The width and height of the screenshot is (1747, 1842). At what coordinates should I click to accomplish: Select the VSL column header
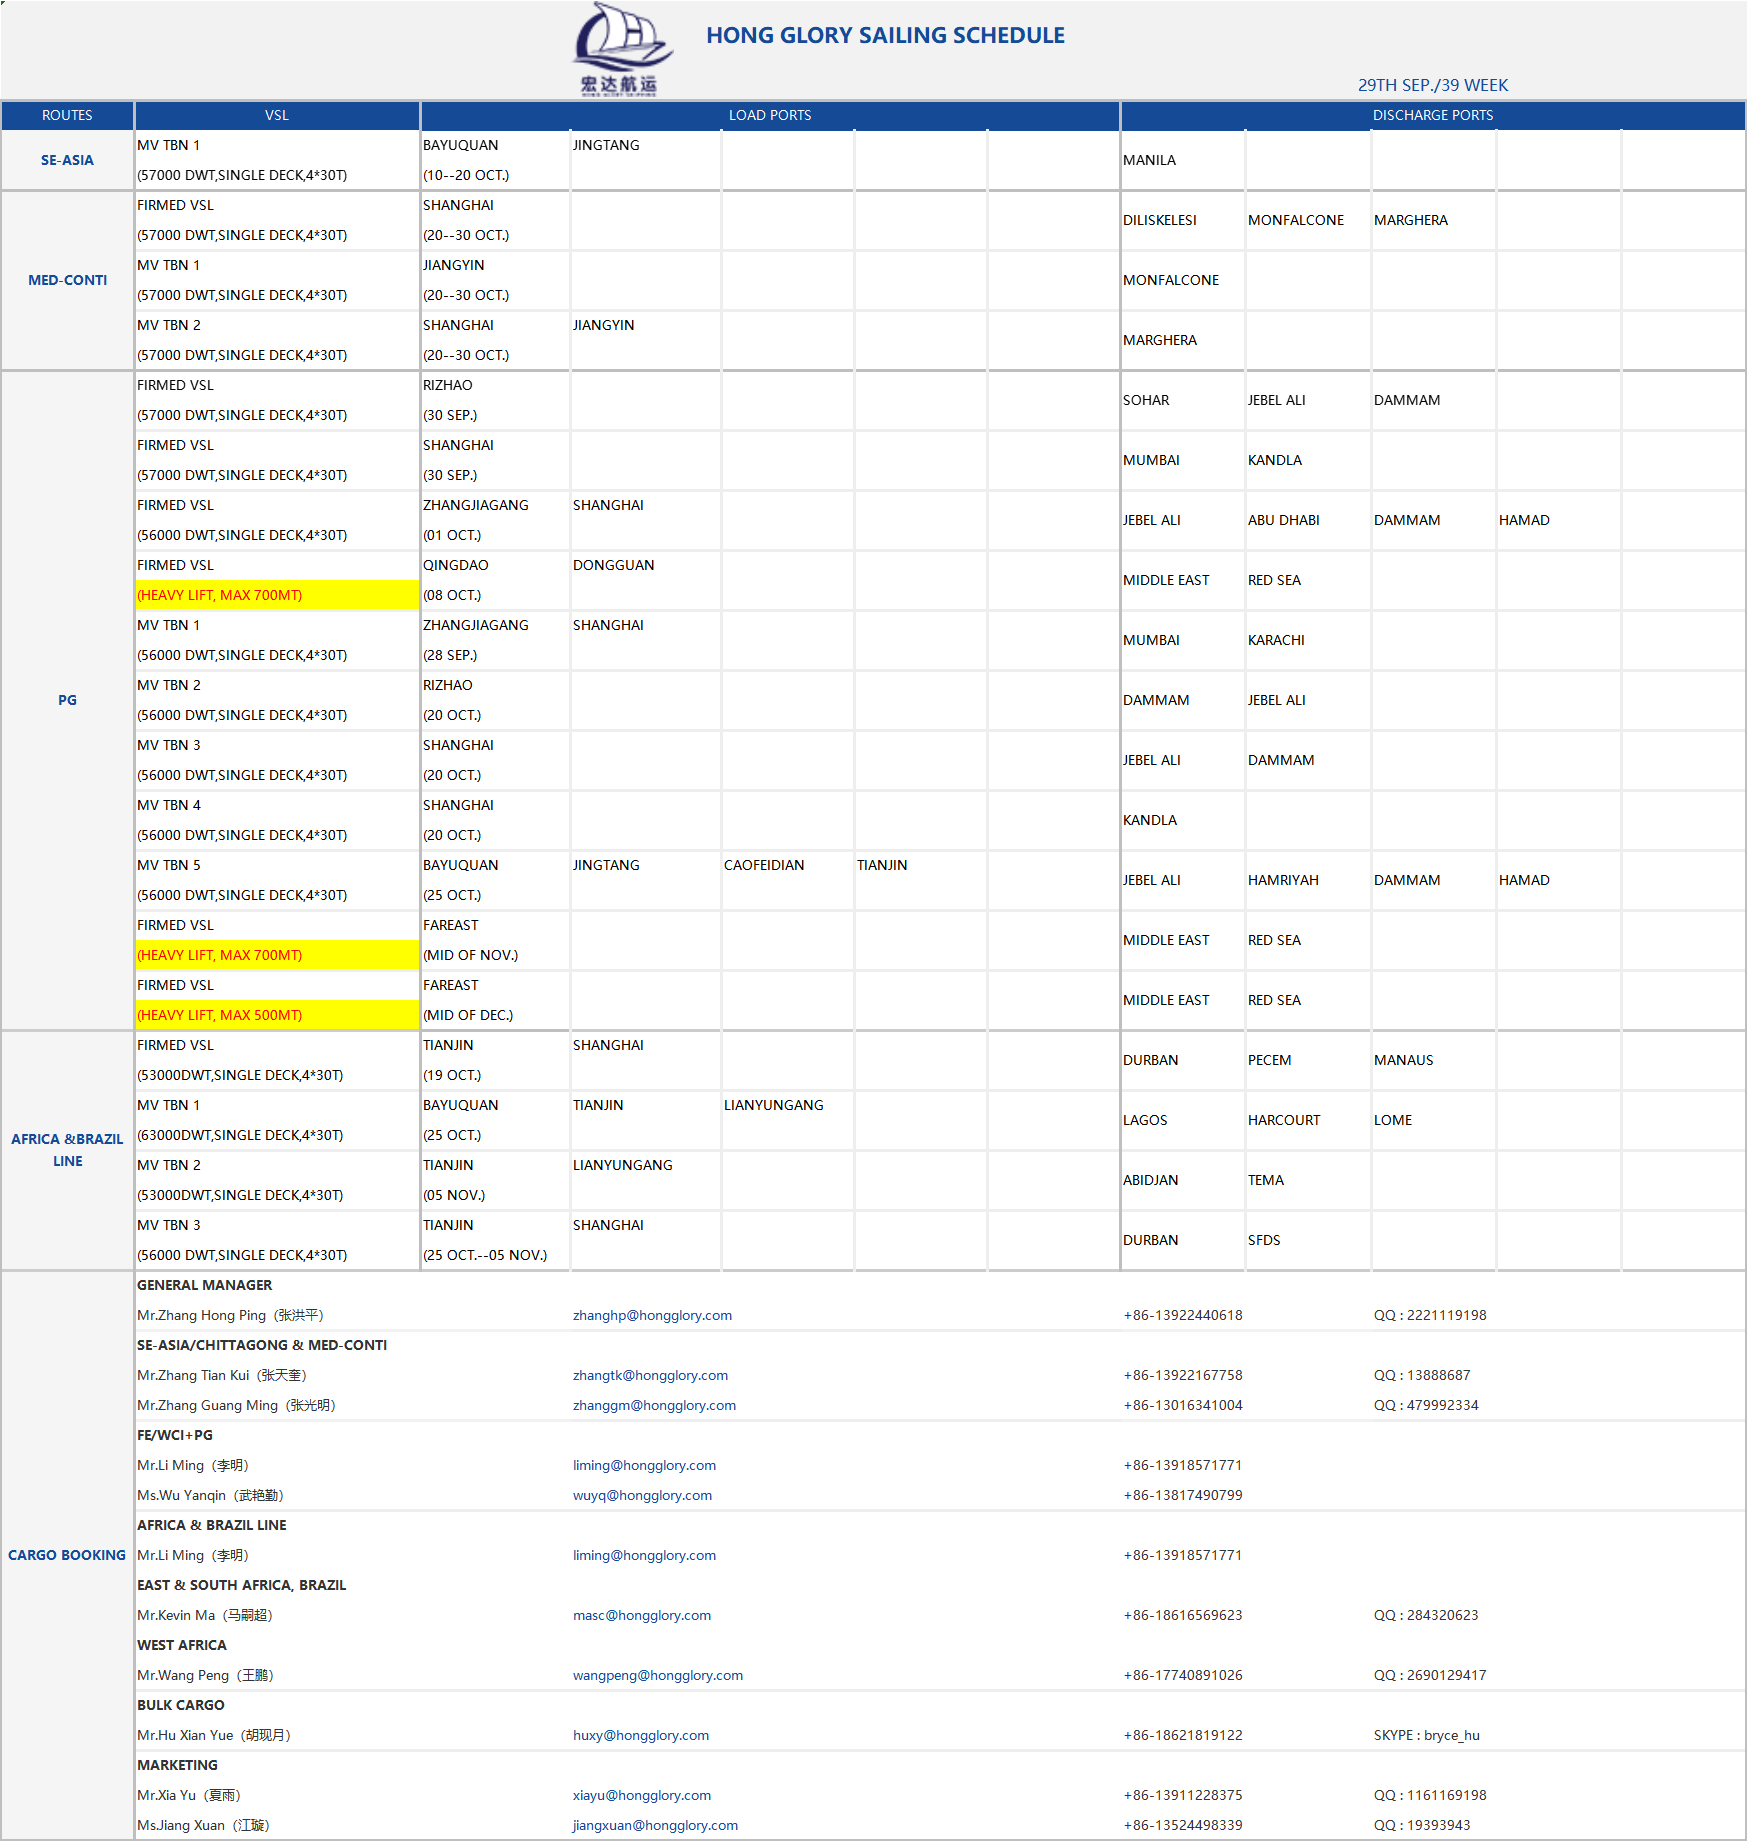(x=277, y=115)
